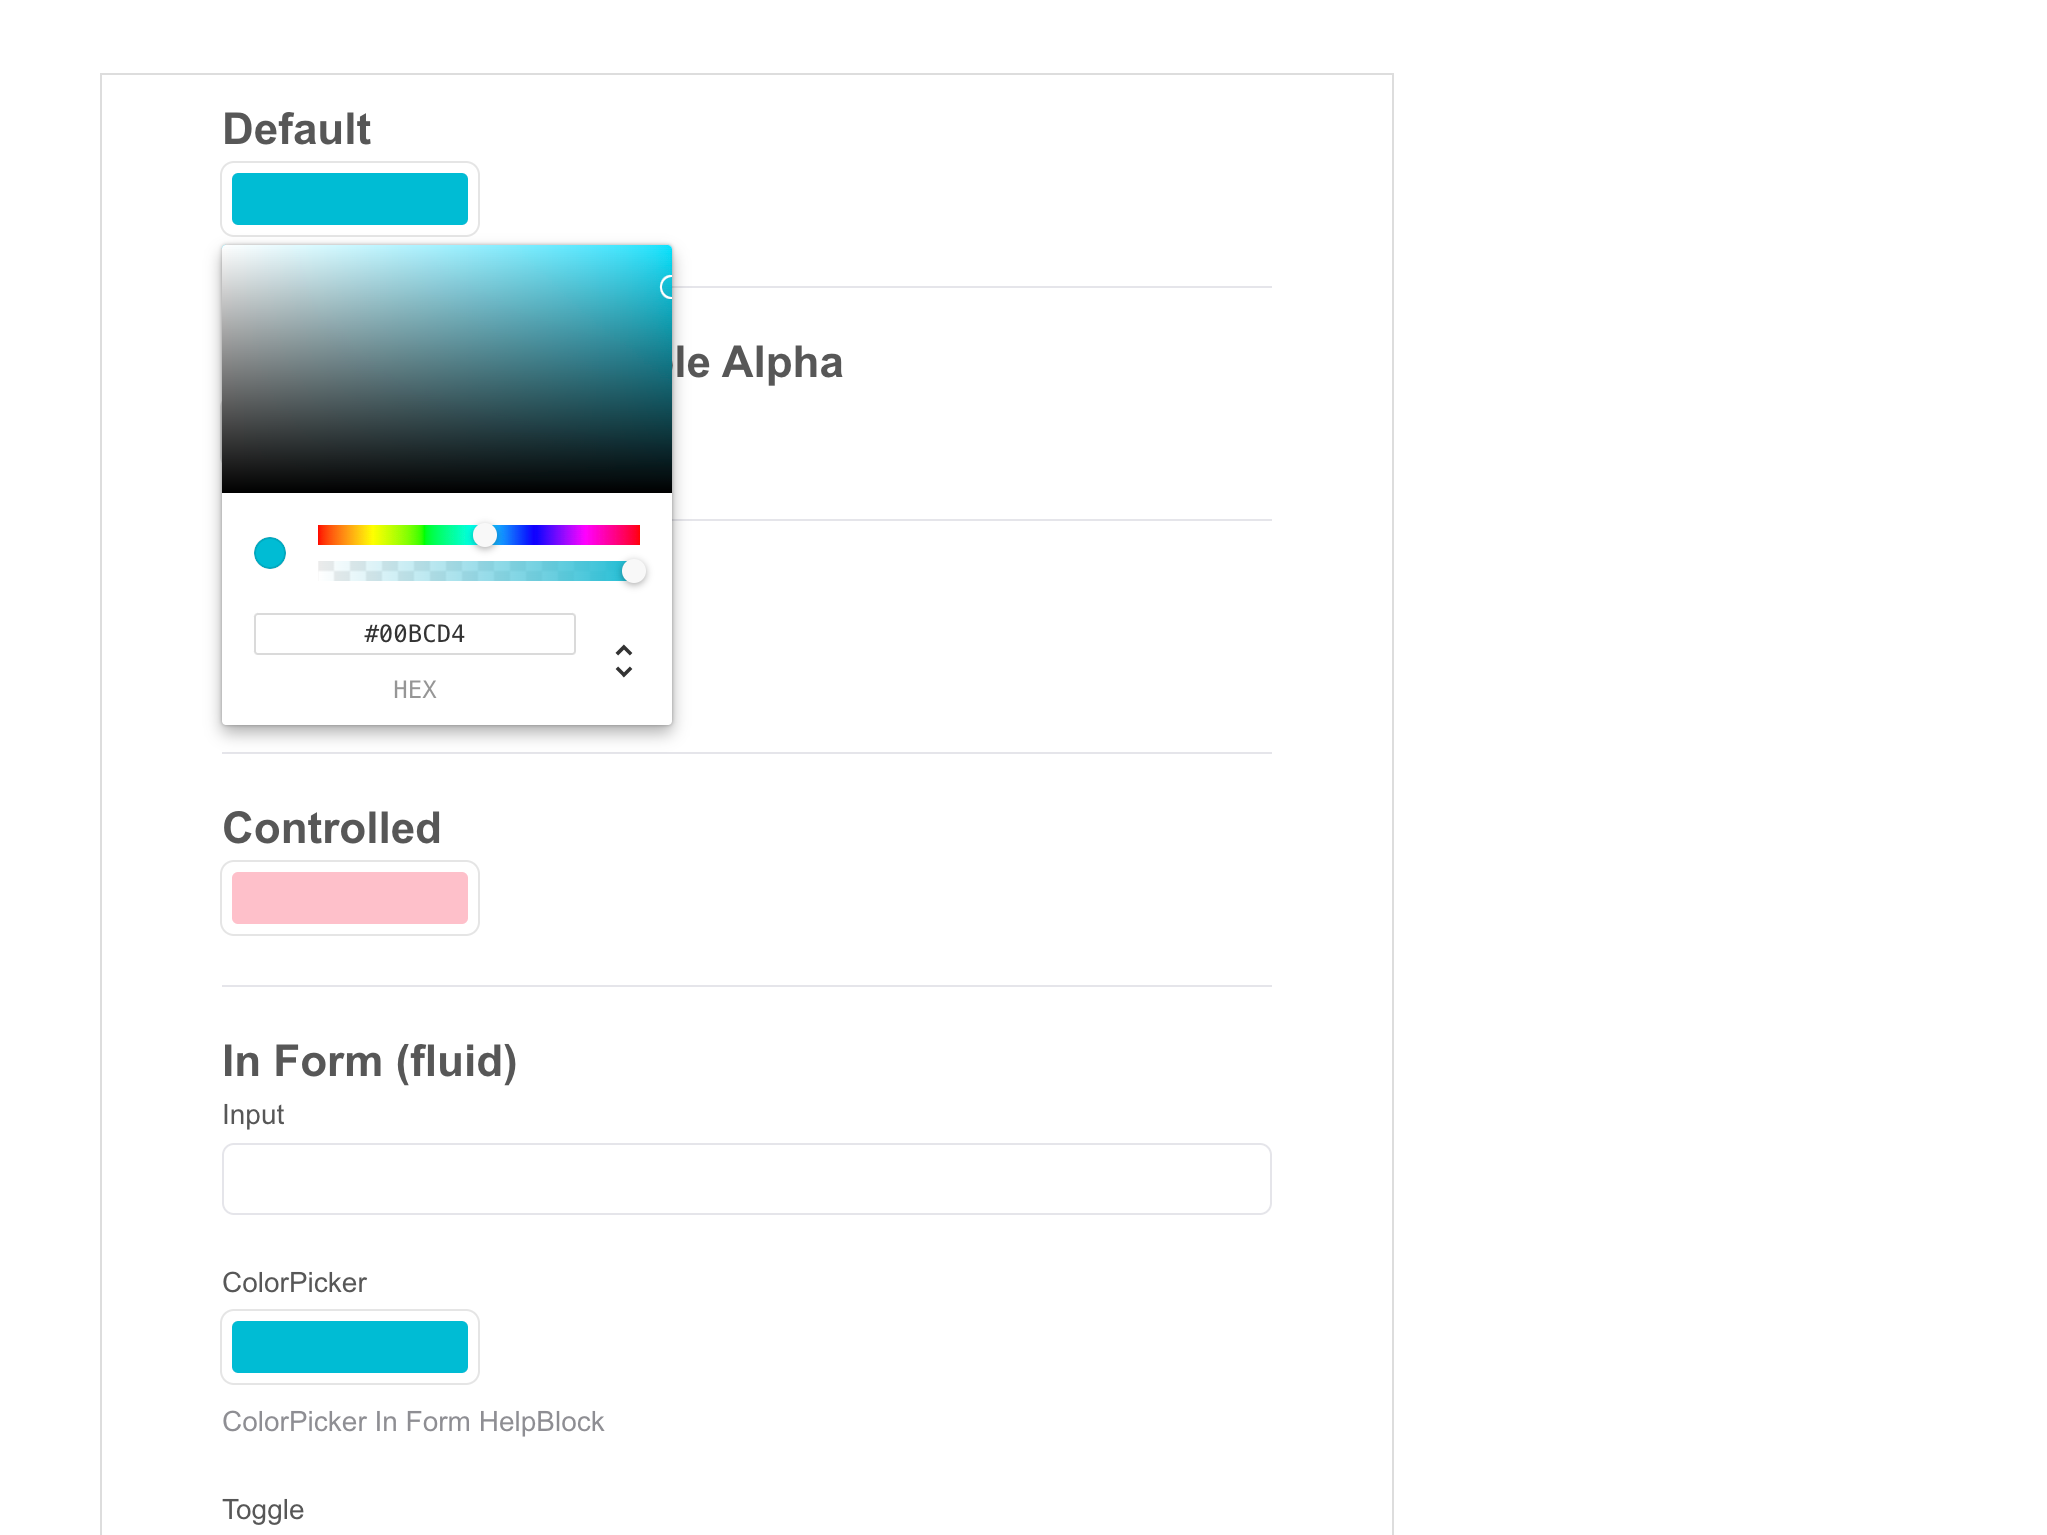Click the down chevron beside hex field
This screenshot has width=2047, height=1535.
click(624, 672)
